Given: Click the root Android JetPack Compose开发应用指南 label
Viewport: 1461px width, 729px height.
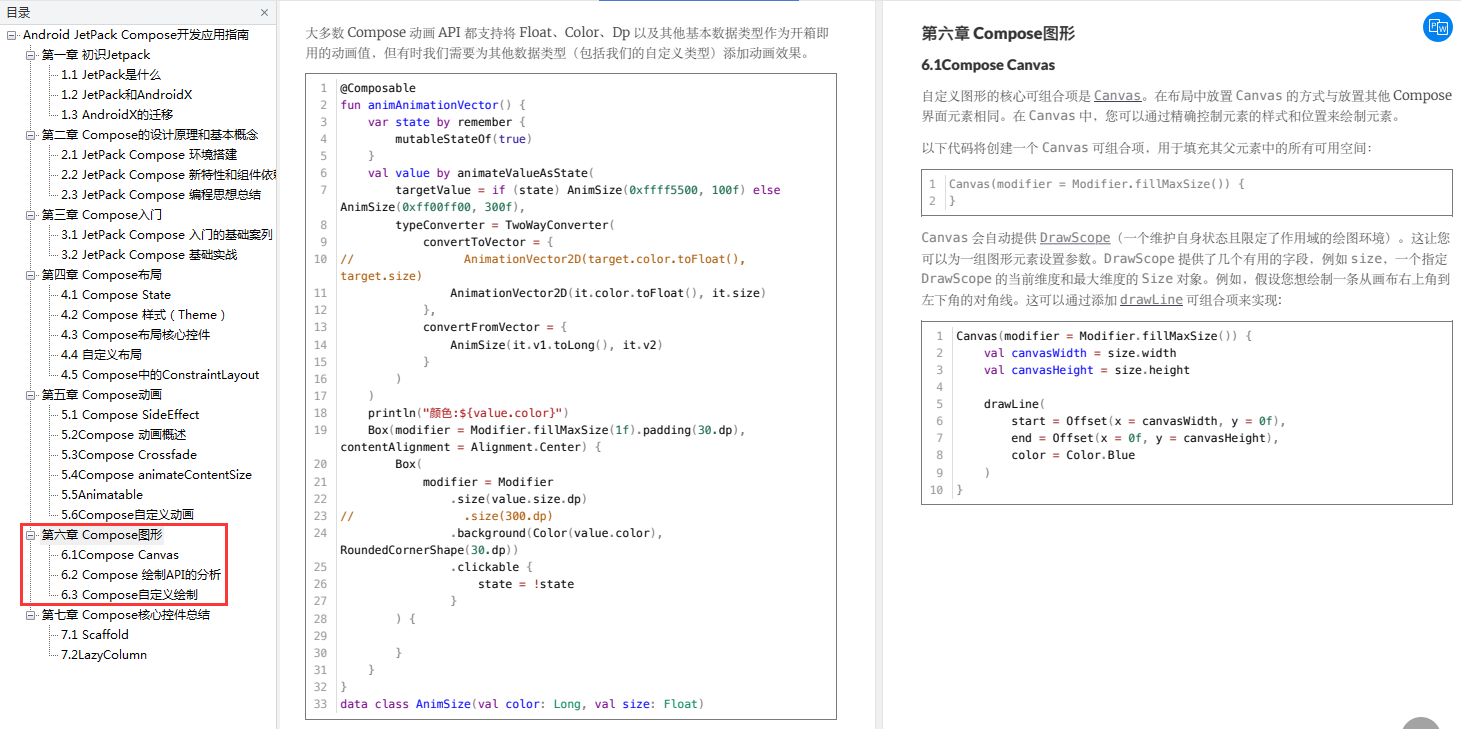Looking at the screenshot, I should 136,35.
